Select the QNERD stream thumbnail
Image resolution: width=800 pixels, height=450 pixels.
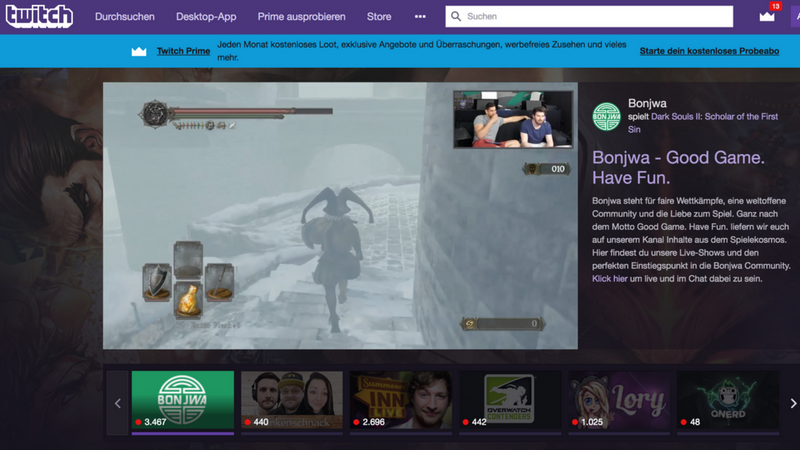click(x=728, y=400)
